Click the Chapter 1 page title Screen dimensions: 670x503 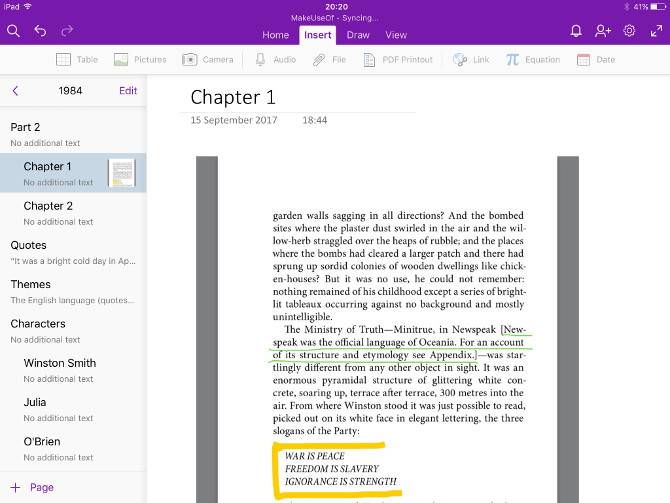point(233,97)
